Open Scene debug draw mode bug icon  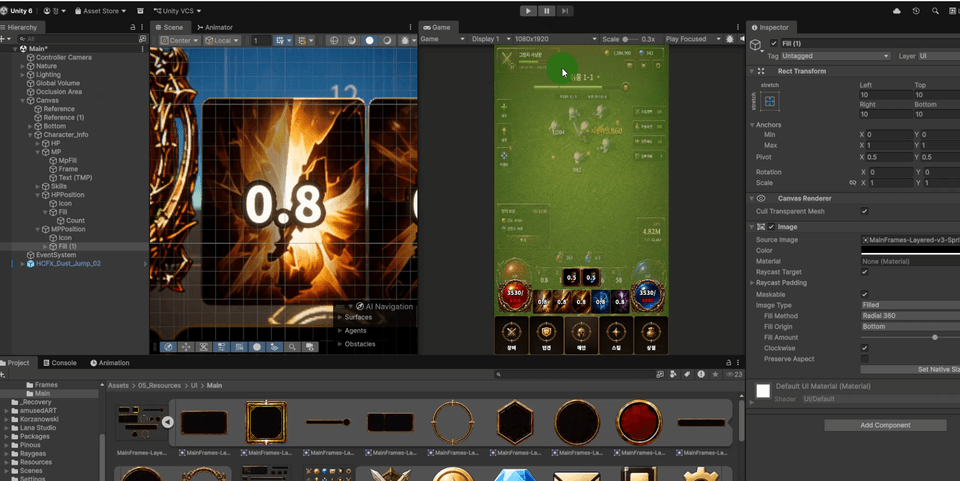(x=405, y=40)
